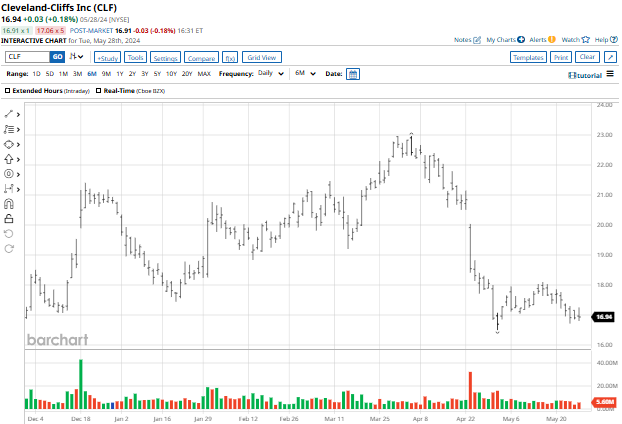Click the CLF symbol input field

[25, 58]
